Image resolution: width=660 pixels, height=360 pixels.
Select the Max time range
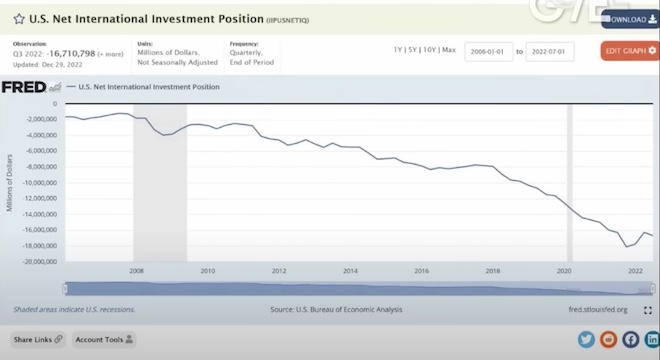coord(449,50)
